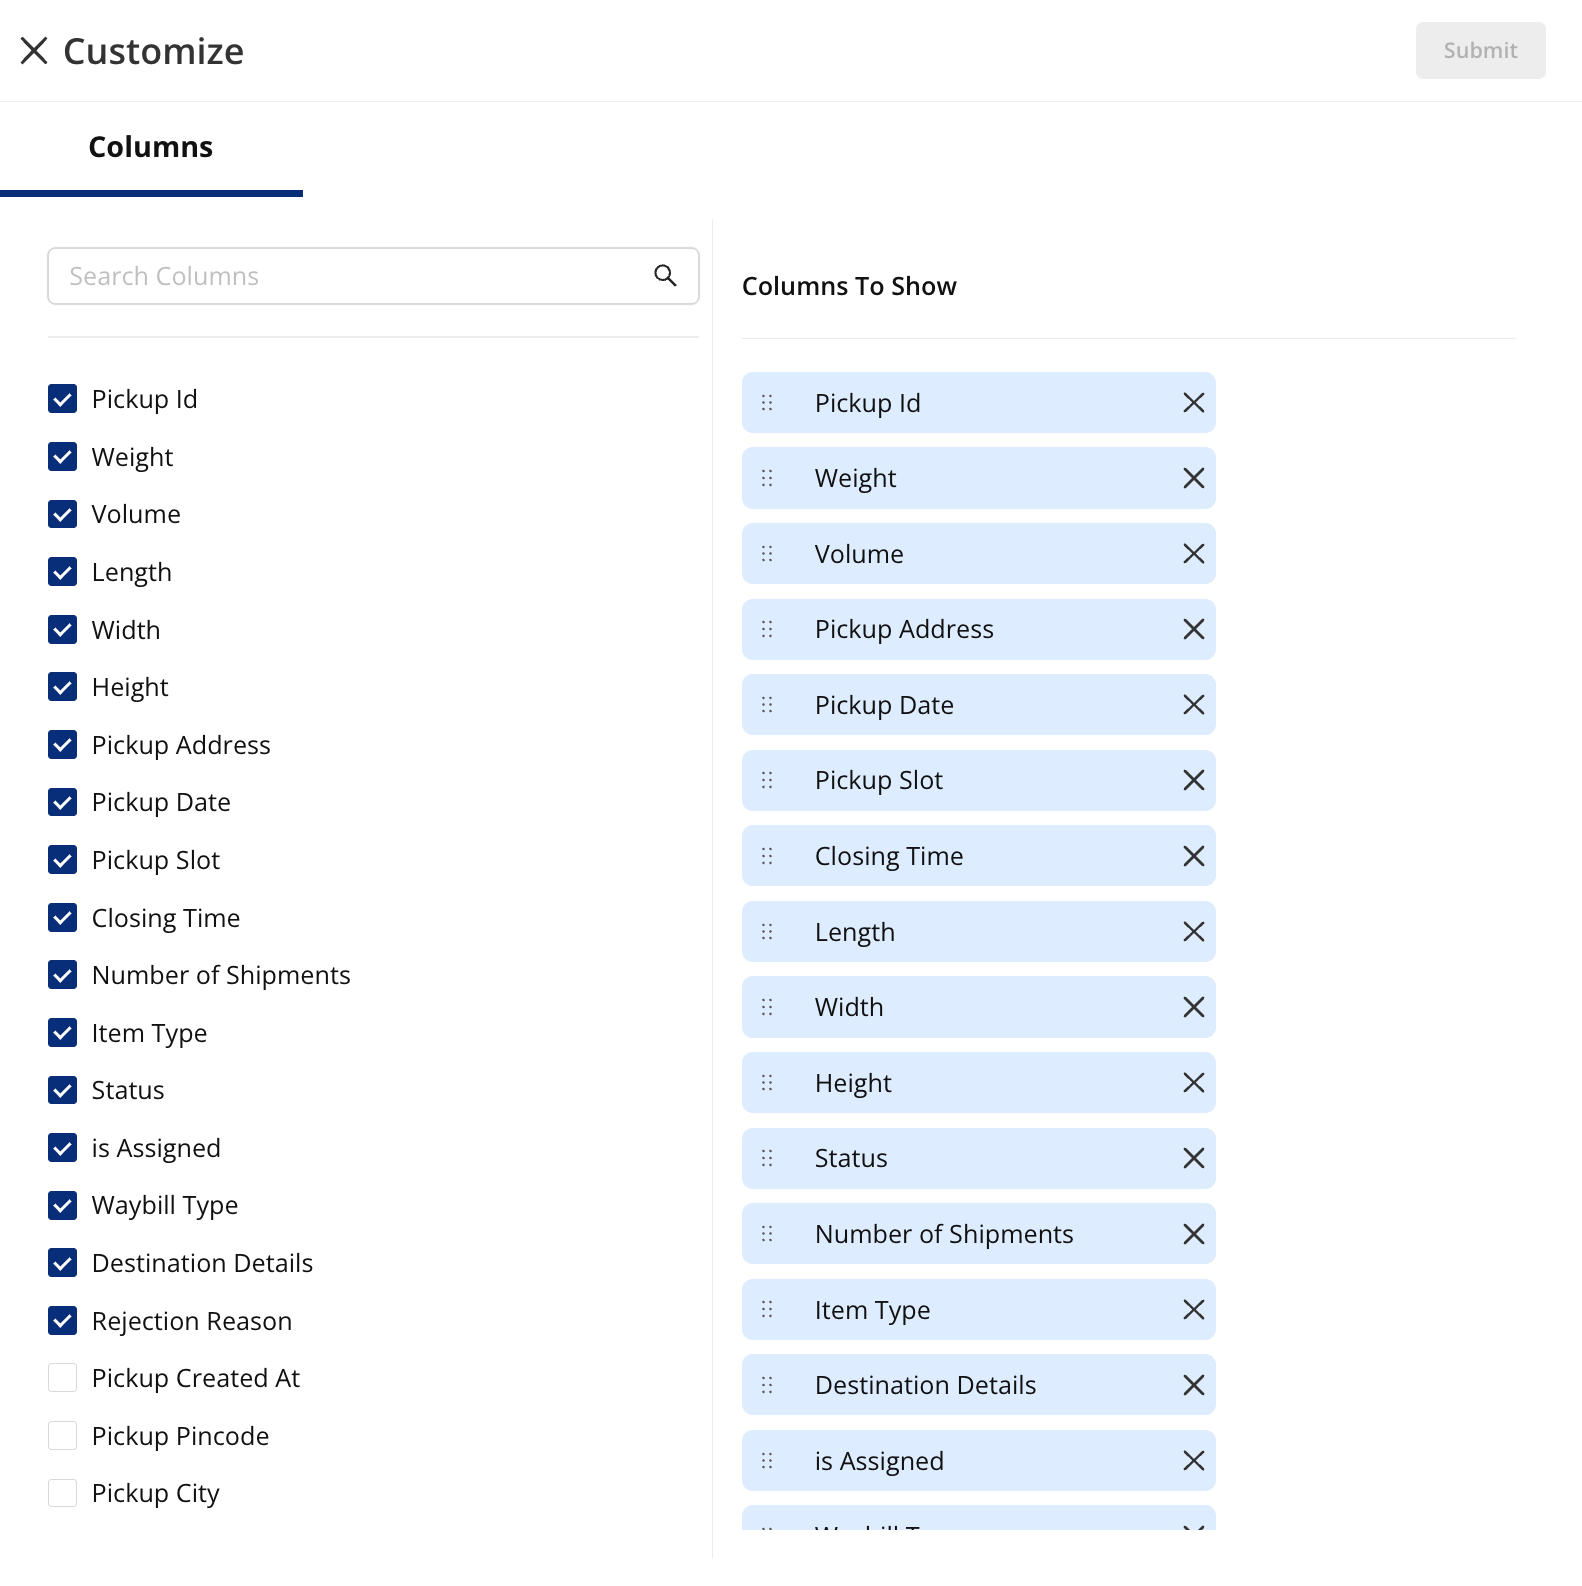Click drag handle of Pickup Slot item

click(767, 780)
